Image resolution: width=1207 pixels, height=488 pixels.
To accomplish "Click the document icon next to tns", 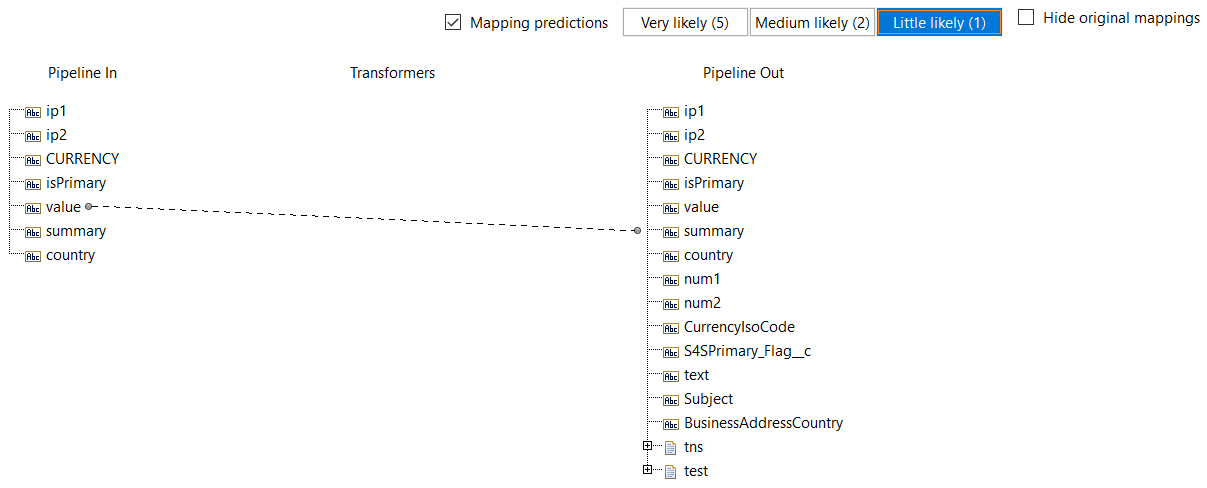I will 670,448.
